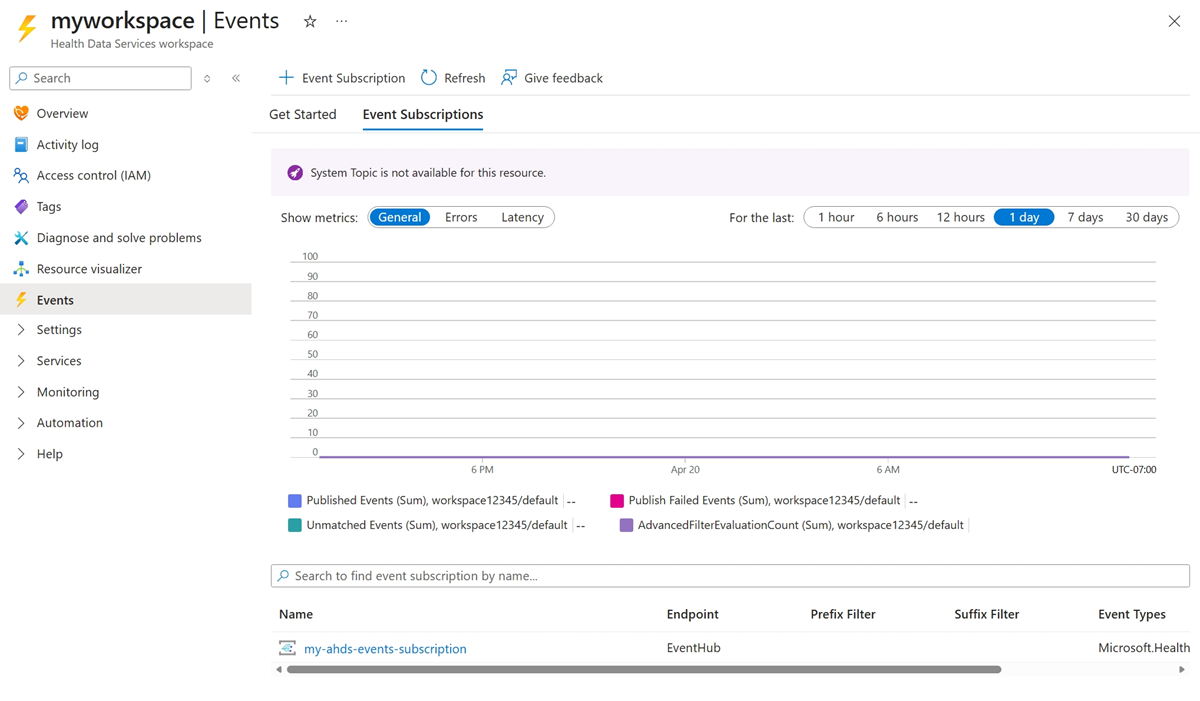The image size is (1200, 701).
Task: Click EventHub endpoint cell
Action: pos(693,648)
